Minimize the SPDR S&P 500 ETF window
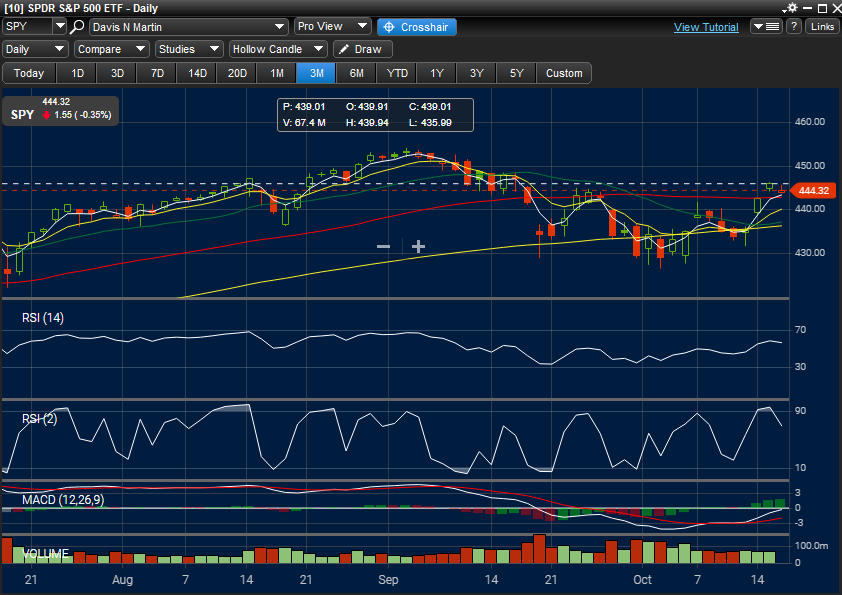Image resolution: width=842 pixels, height=595 pixels. click(x=808, y=8)
